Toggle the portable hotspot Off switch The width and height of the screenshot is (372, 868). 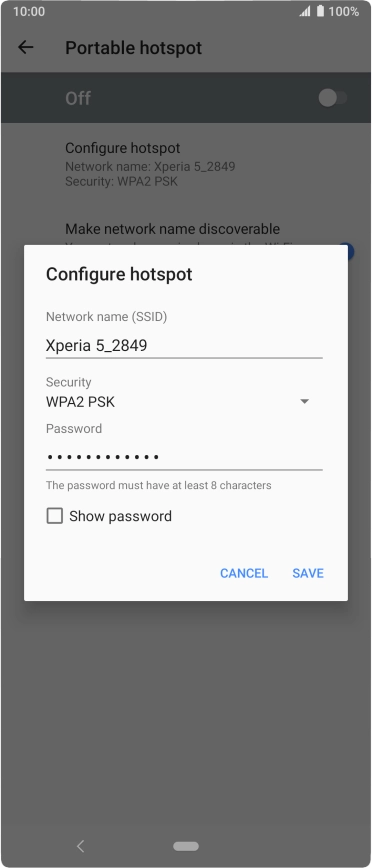click(x=333, y=99)
